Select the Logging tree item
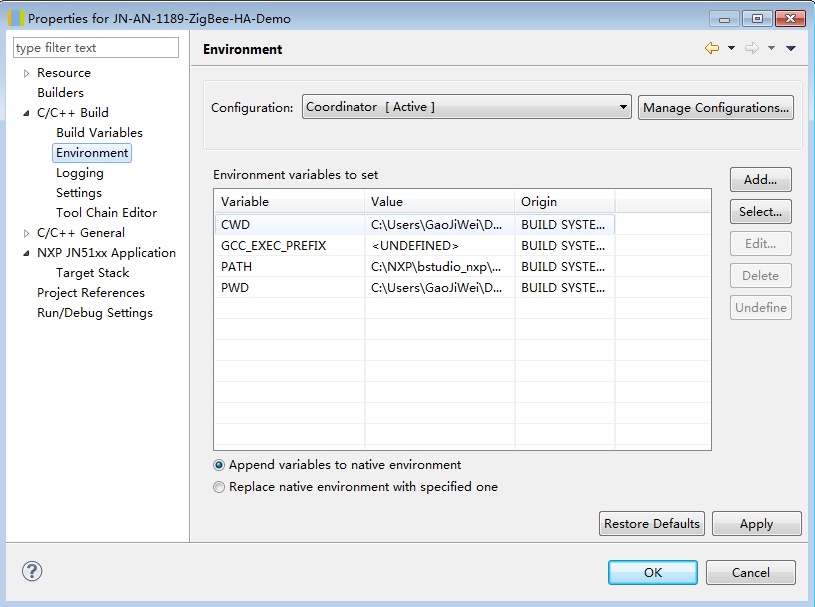The image size is (815, 607). pos(80,173)
